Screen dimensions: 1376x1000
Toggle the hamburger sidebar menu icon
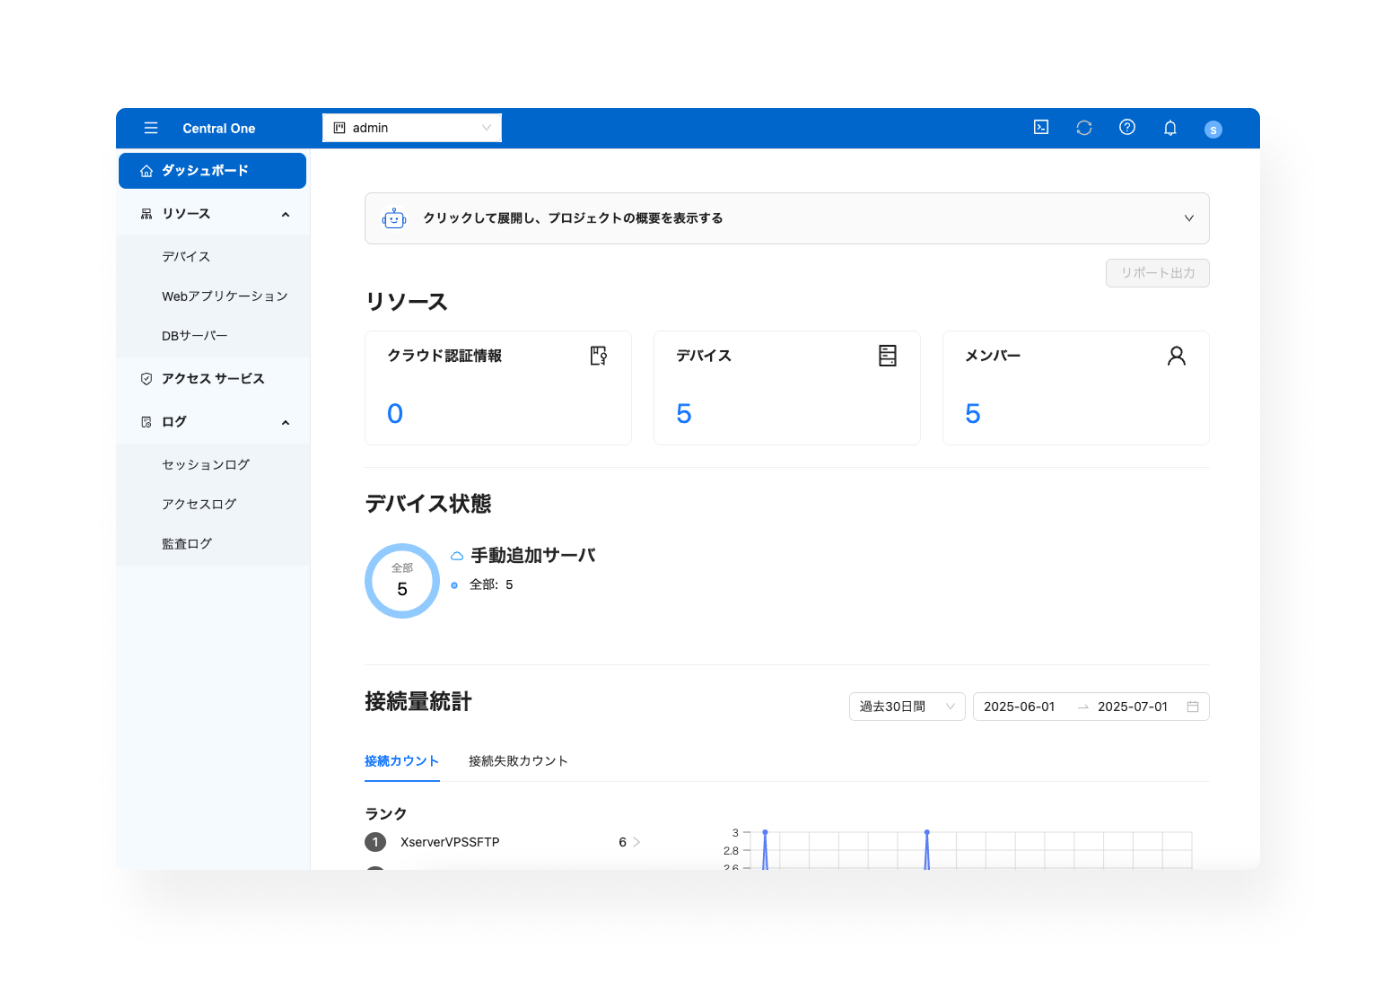151,128
